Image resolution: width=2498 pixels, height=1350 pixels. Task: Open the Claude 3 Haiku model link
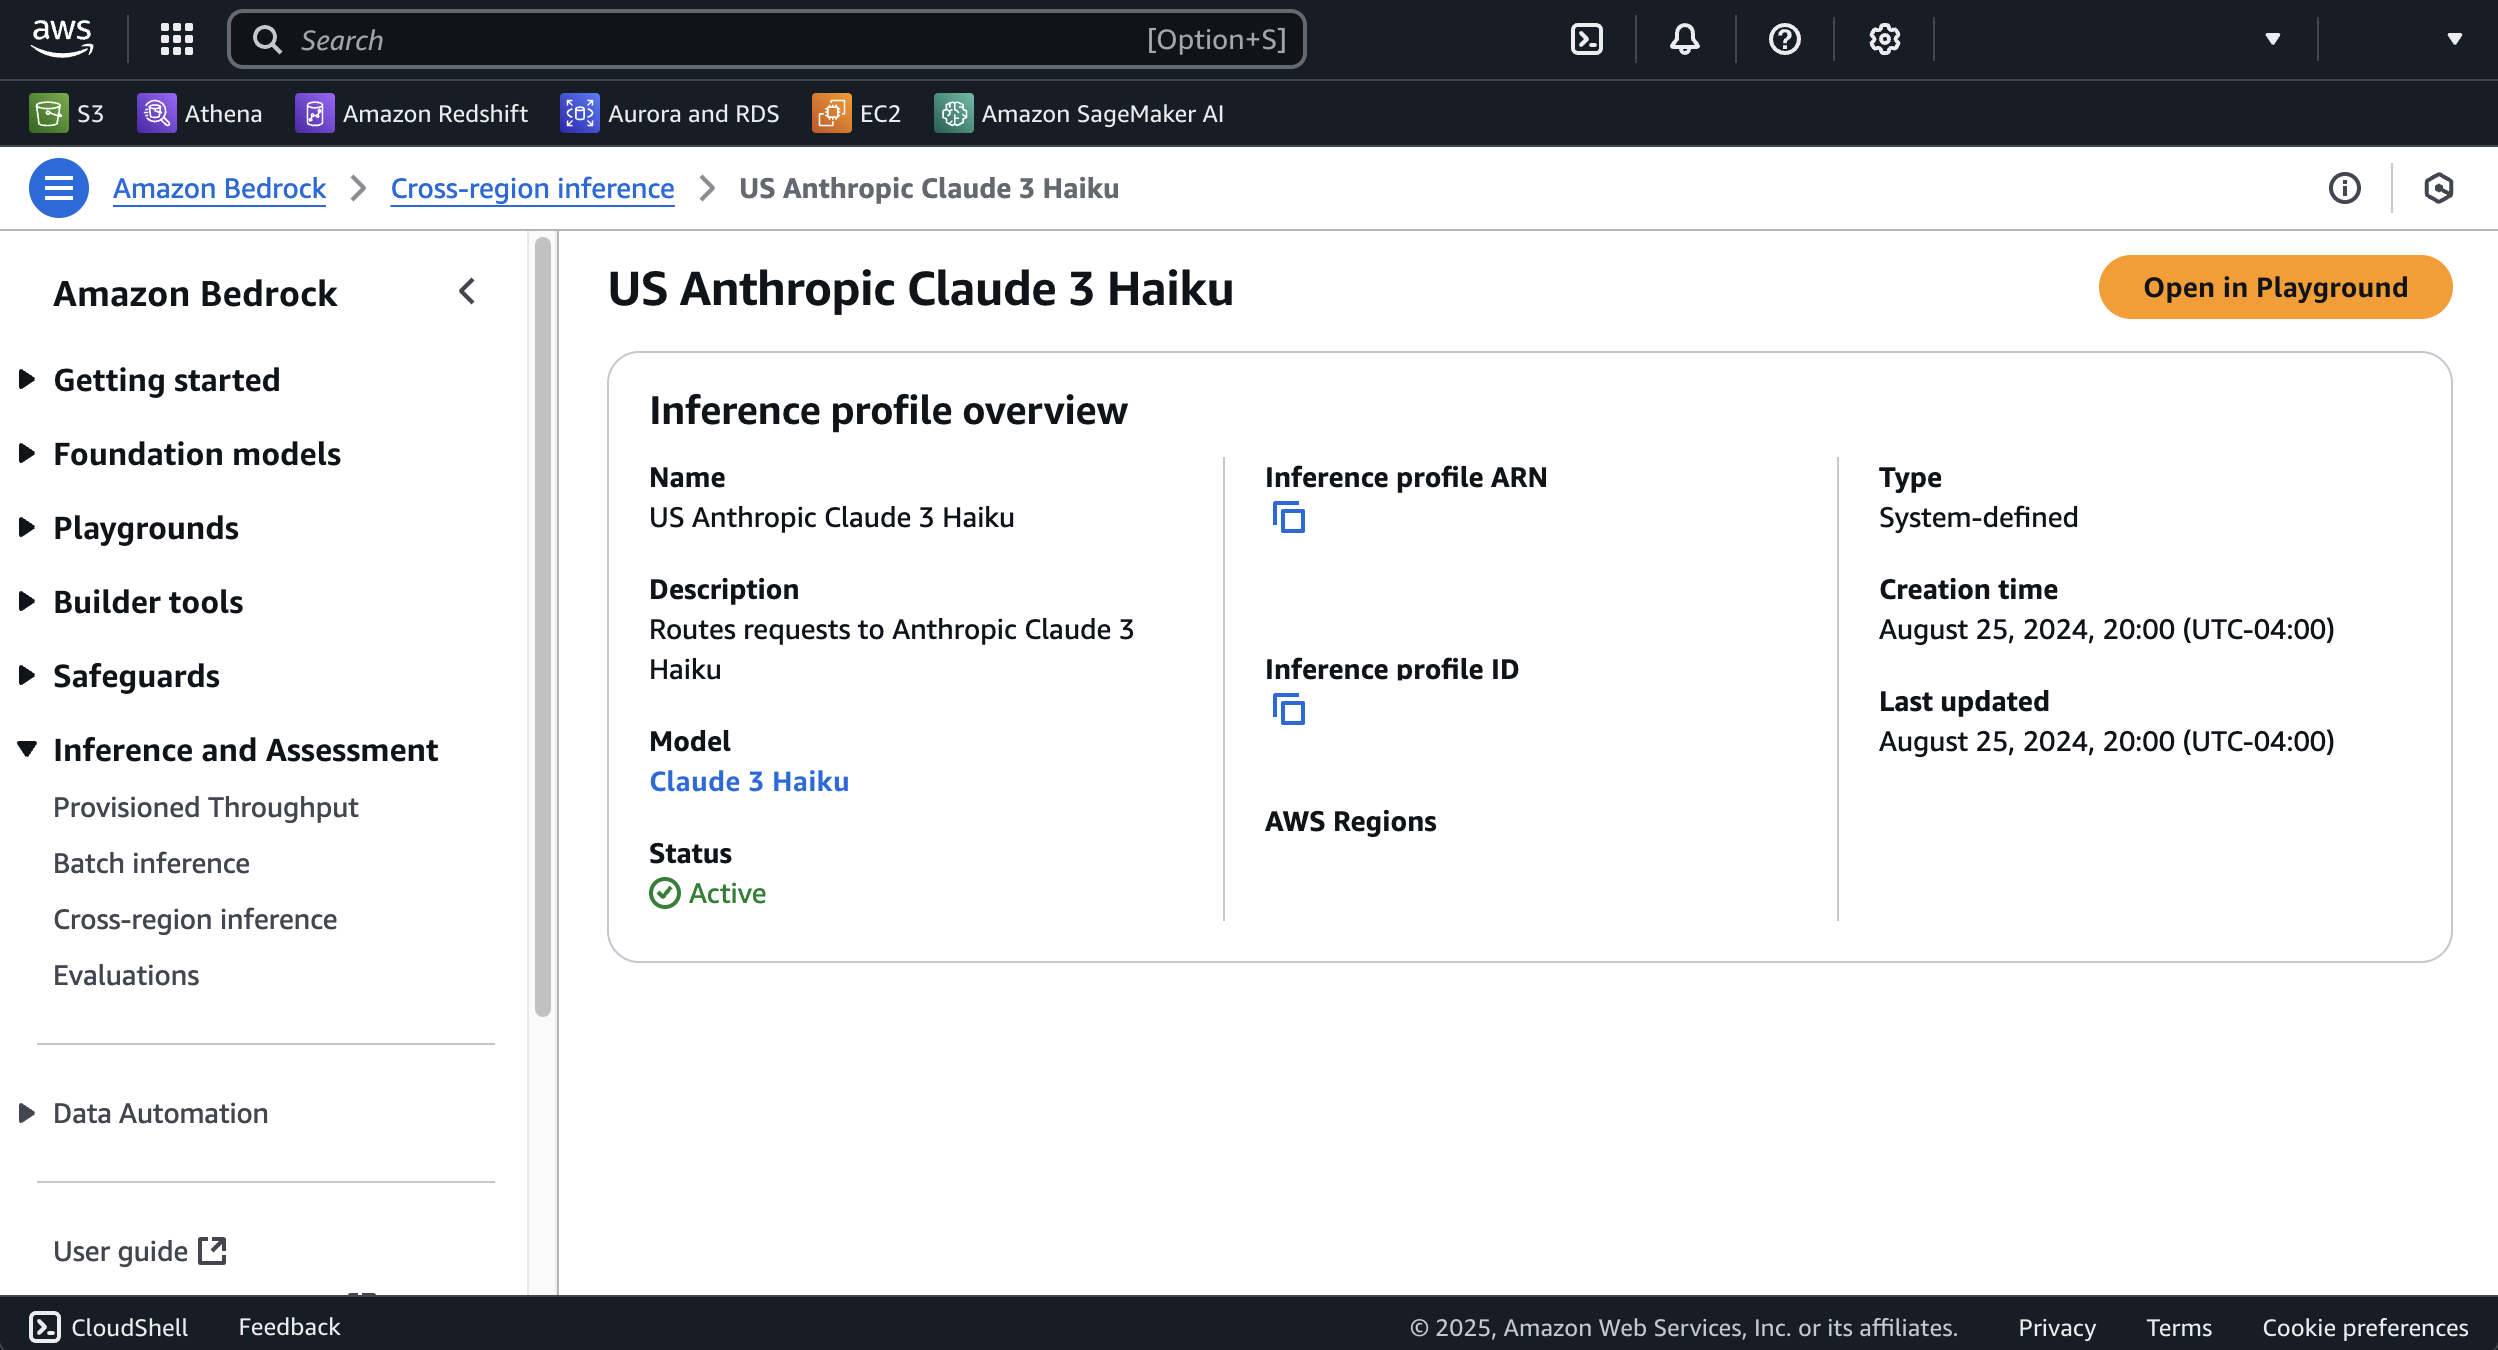coord(749,781)
